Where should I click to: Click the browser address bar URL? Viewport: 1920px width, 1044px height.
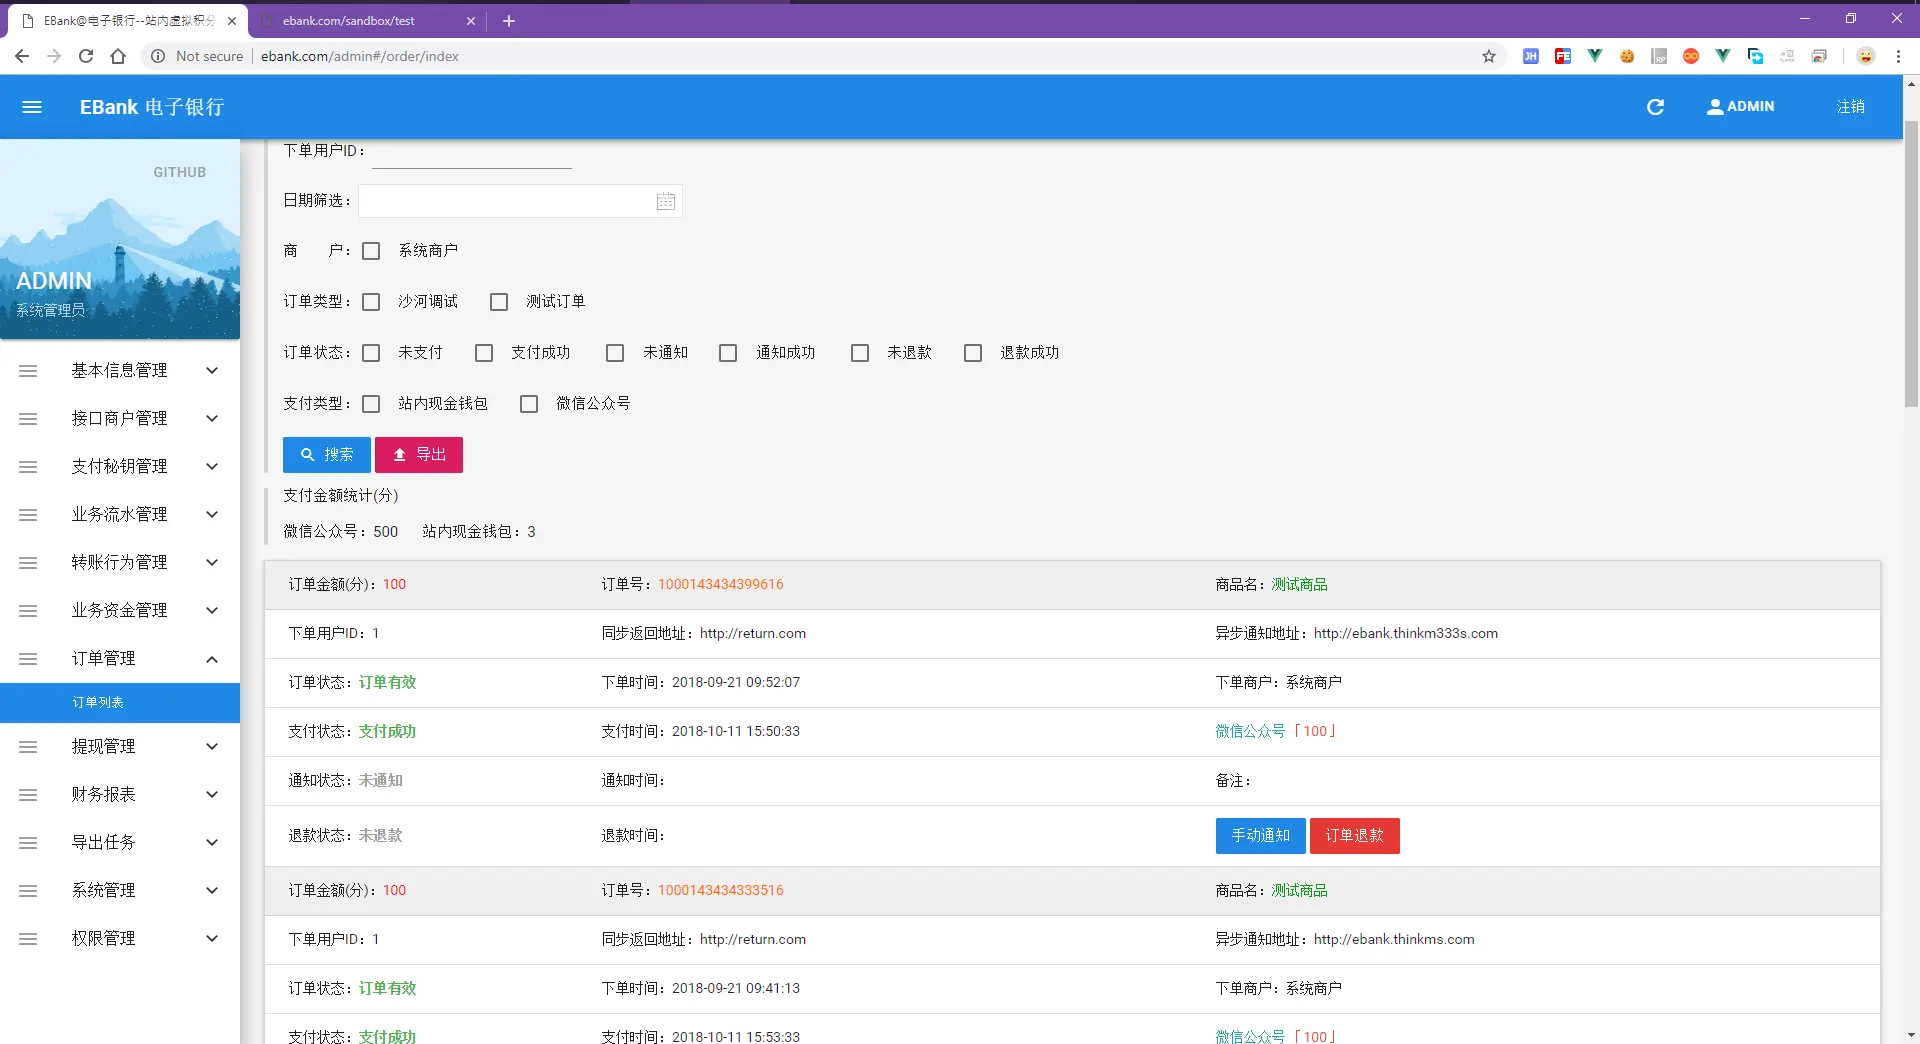coord(360,56)
